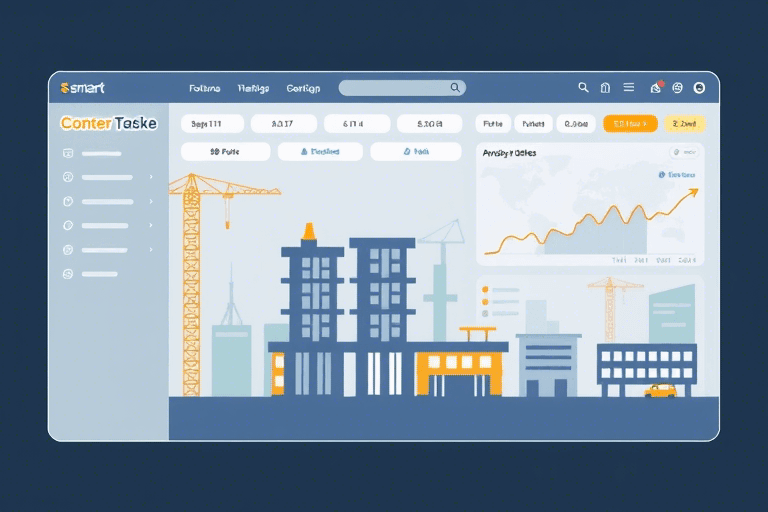Expand the second sidebar item chevron
Screen dimensions: 768x512
pyautogui.click(x=151, y=177)
